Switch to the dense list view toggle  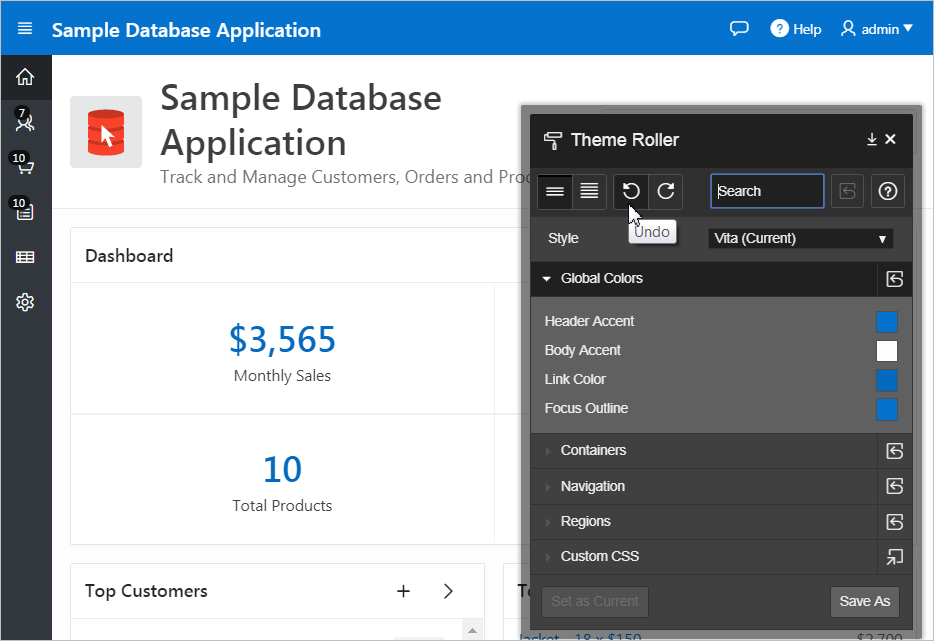coord(589,191)
